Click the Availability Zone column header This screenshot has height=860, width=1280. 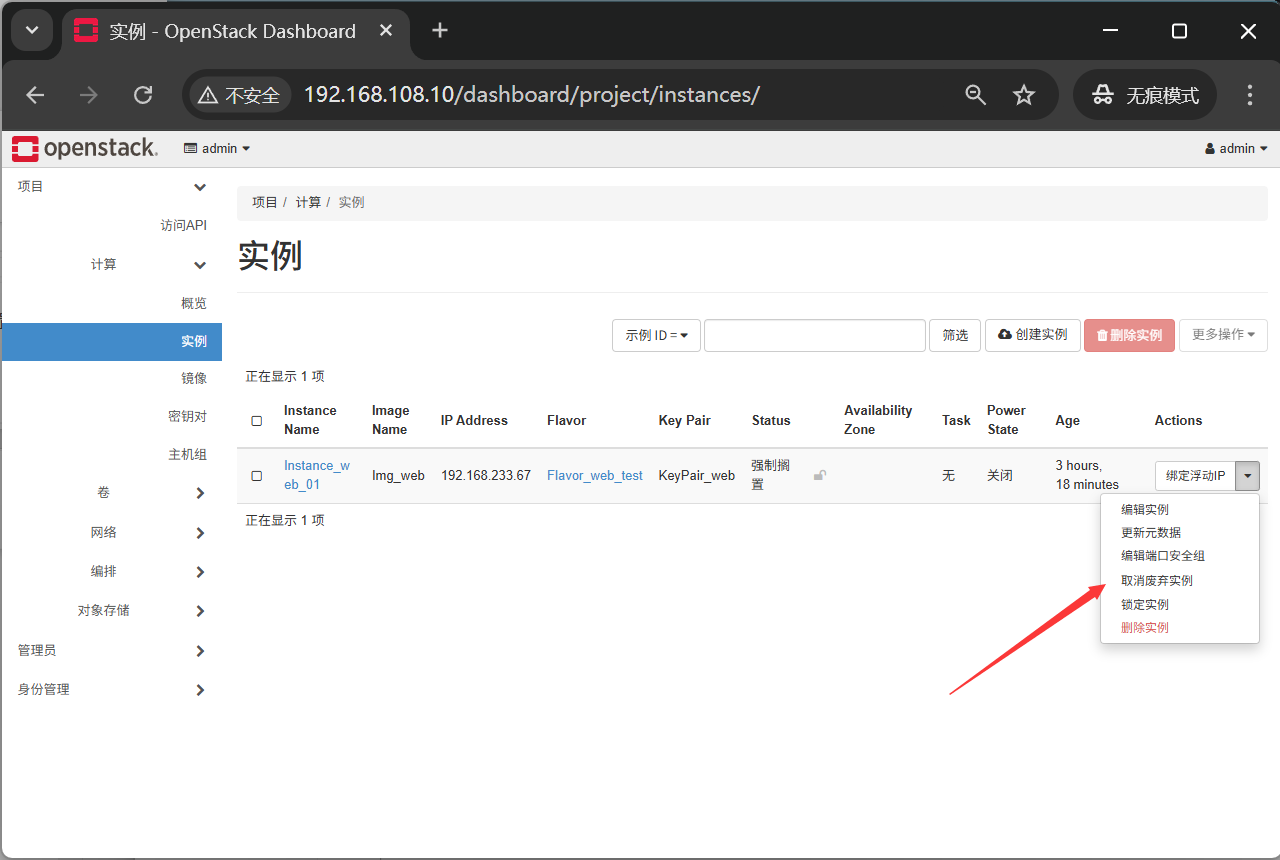coord(878,420)
